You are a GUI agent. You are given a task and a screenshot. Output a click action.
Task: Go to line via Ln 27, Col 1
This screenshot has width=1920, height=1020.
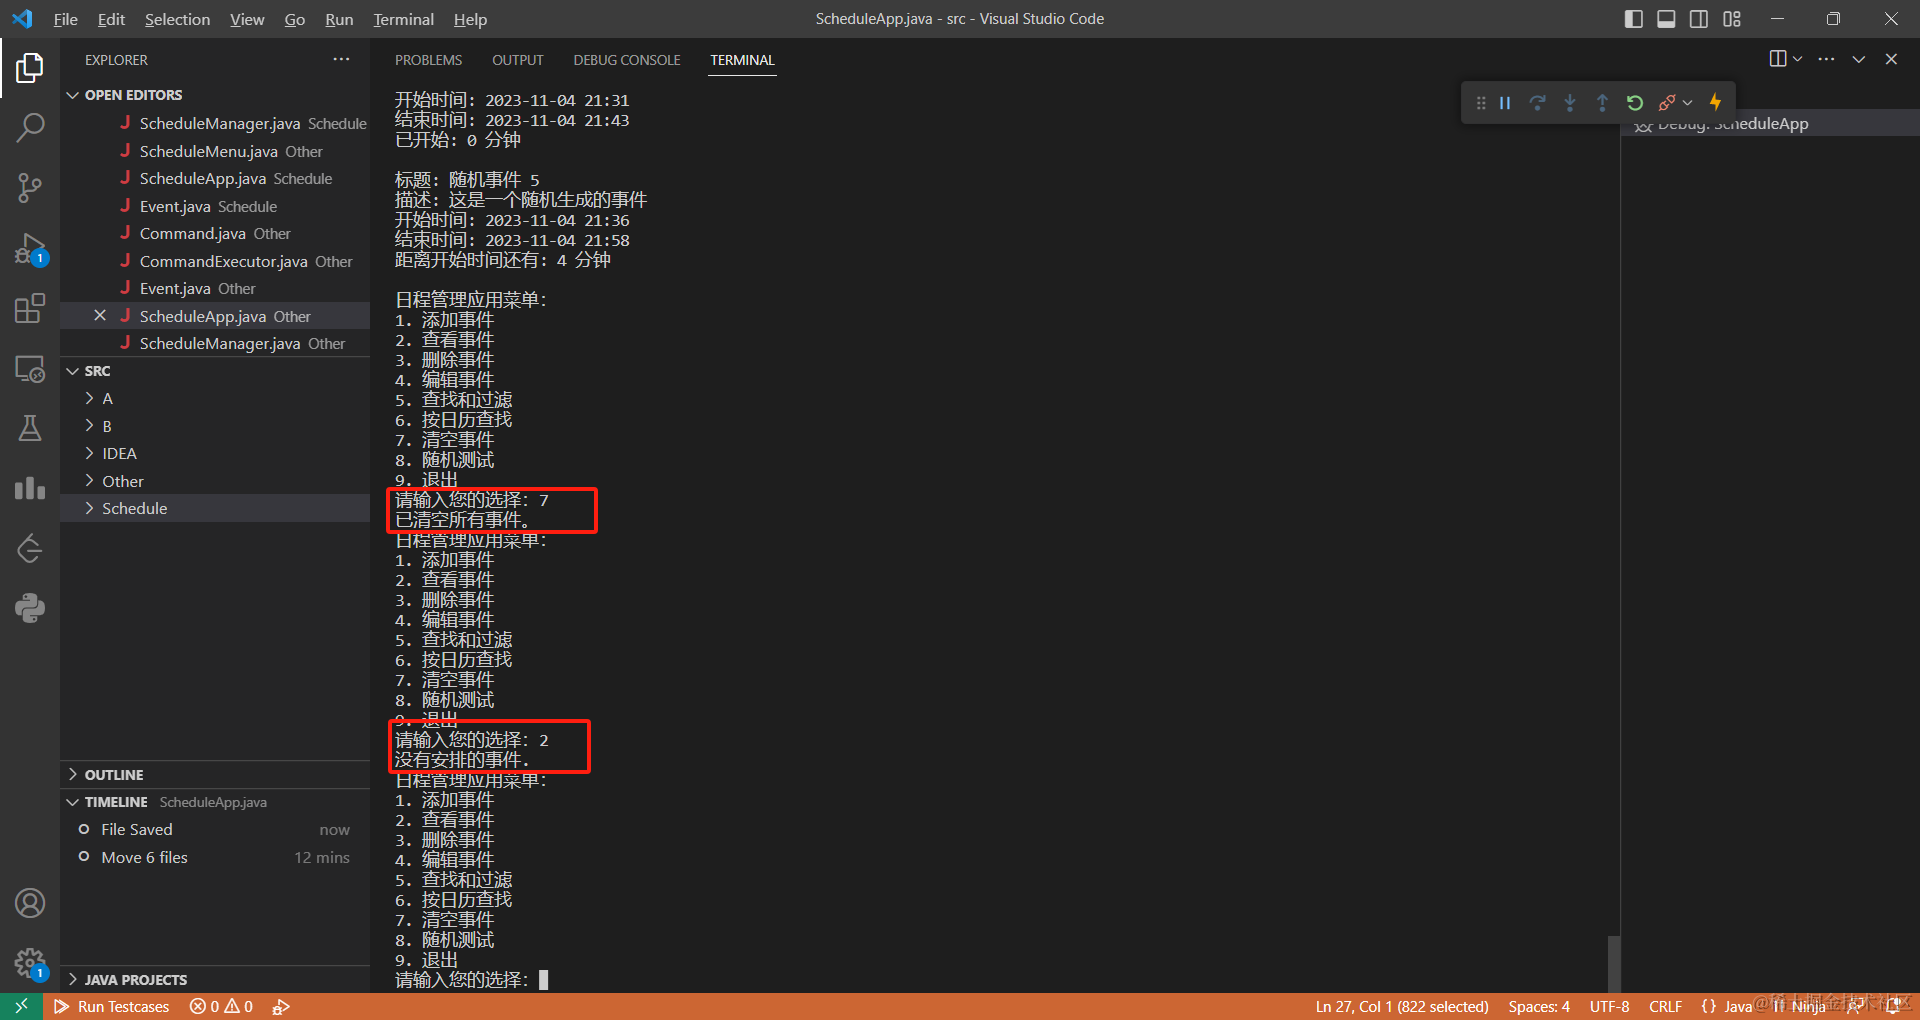coord(1402,1007)
